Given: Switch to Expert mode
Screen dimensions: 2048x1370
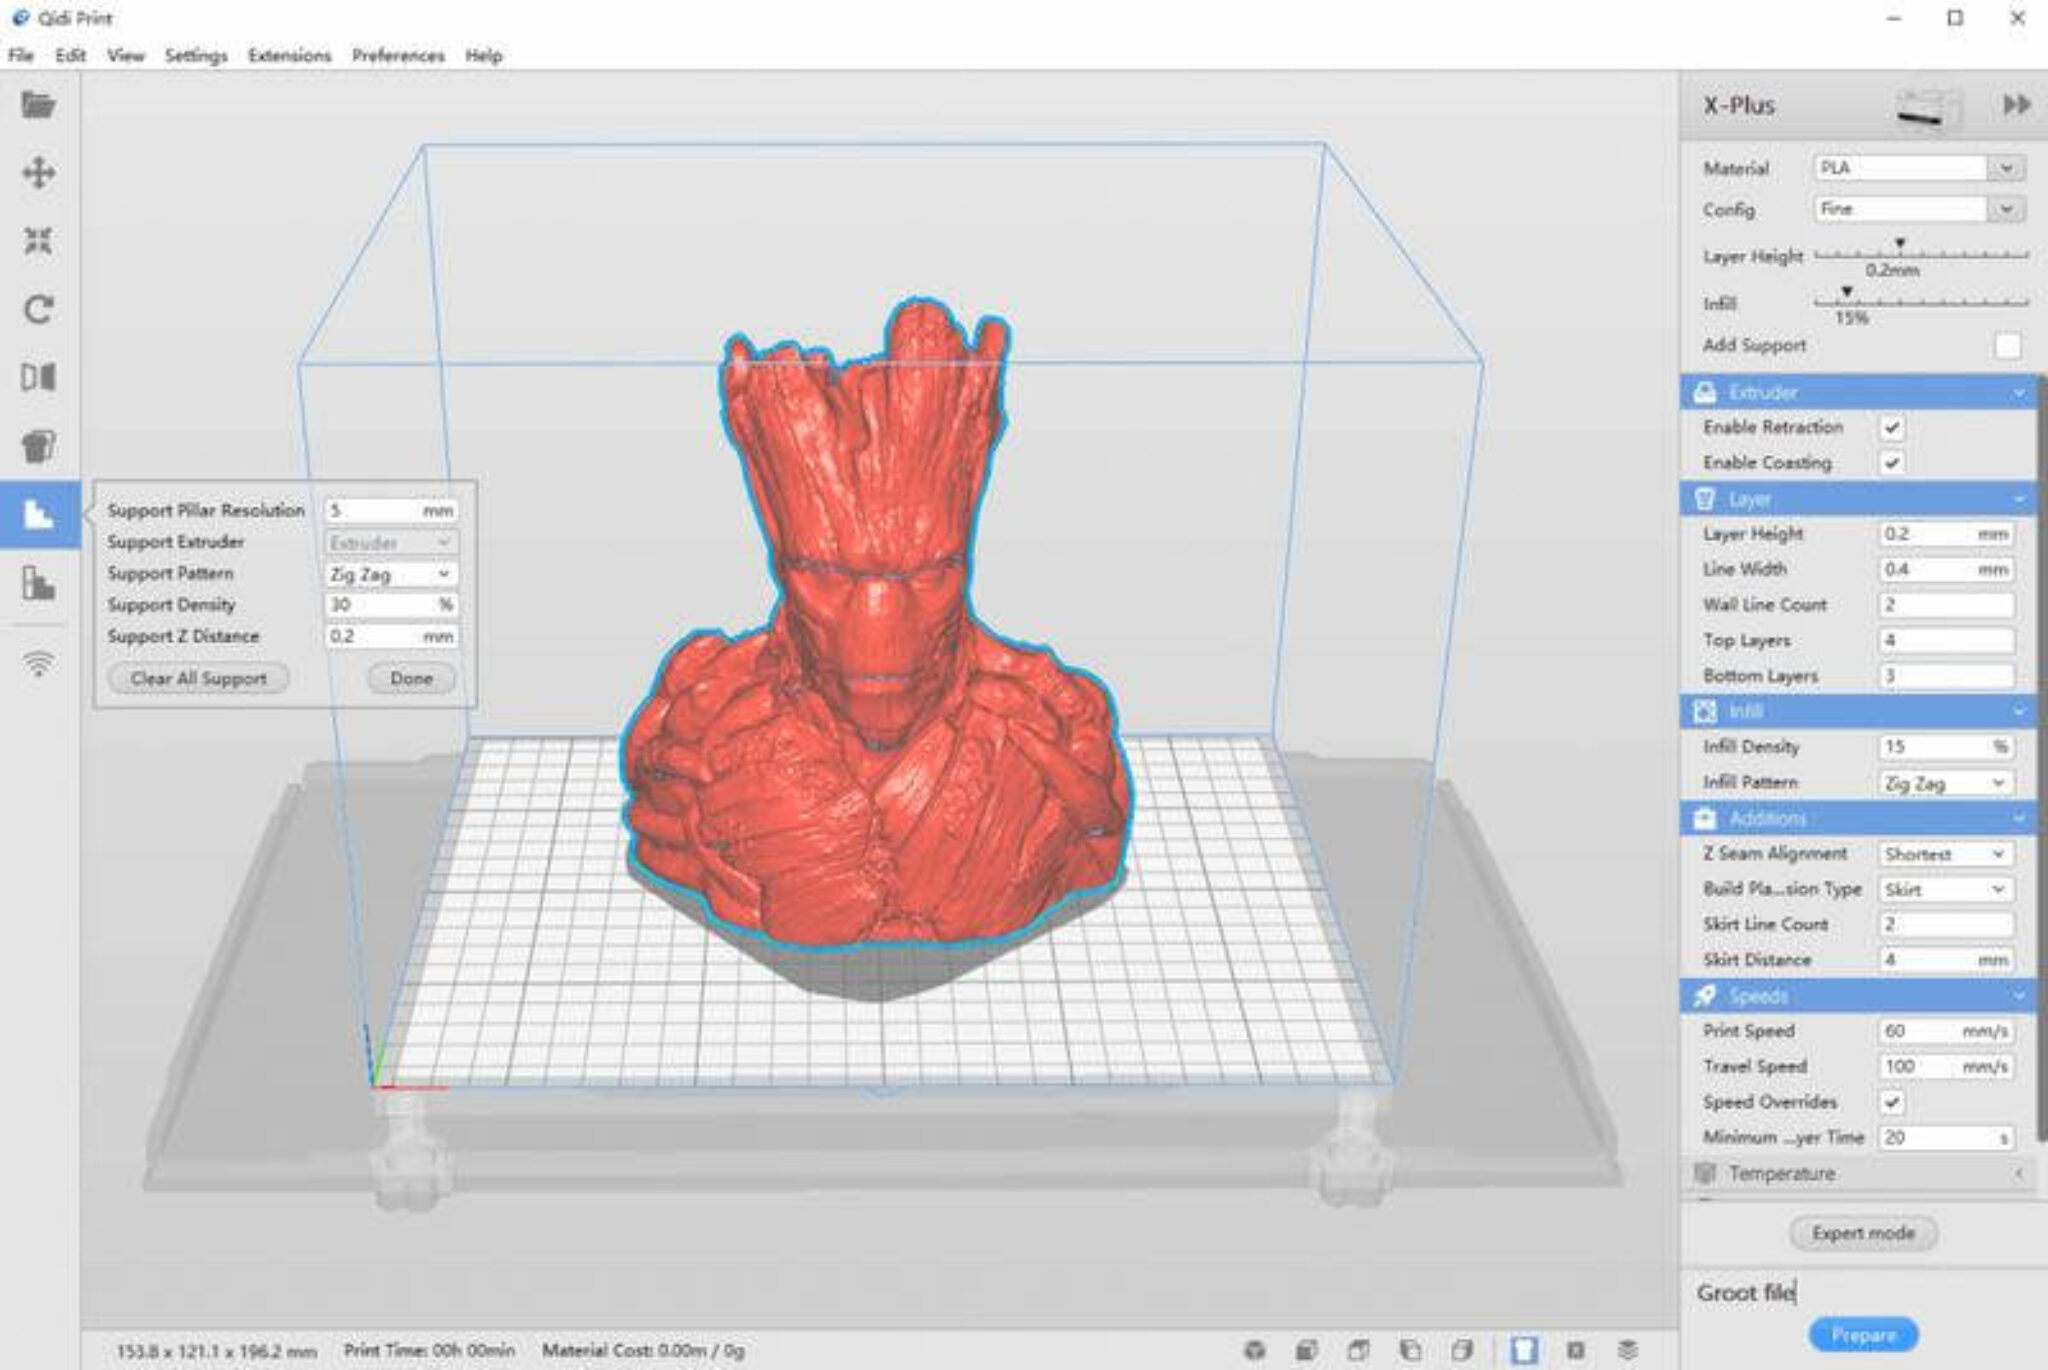Looking at the screenshot, I should pos(1861,1233).
